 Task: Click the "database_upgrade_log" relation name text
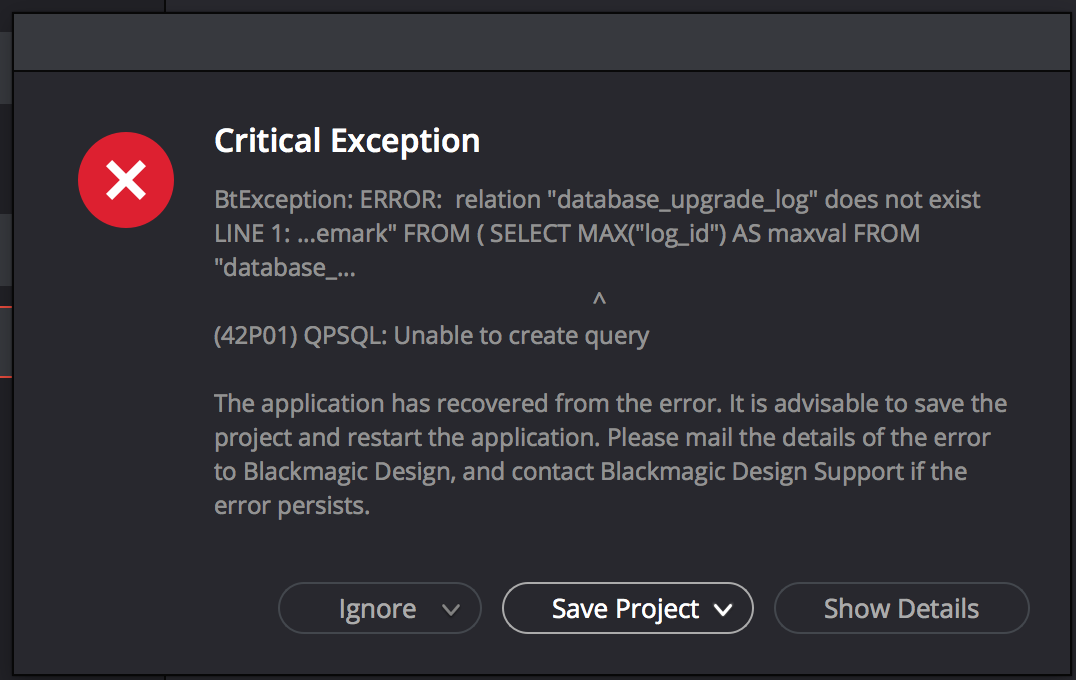tap(681, 200)
